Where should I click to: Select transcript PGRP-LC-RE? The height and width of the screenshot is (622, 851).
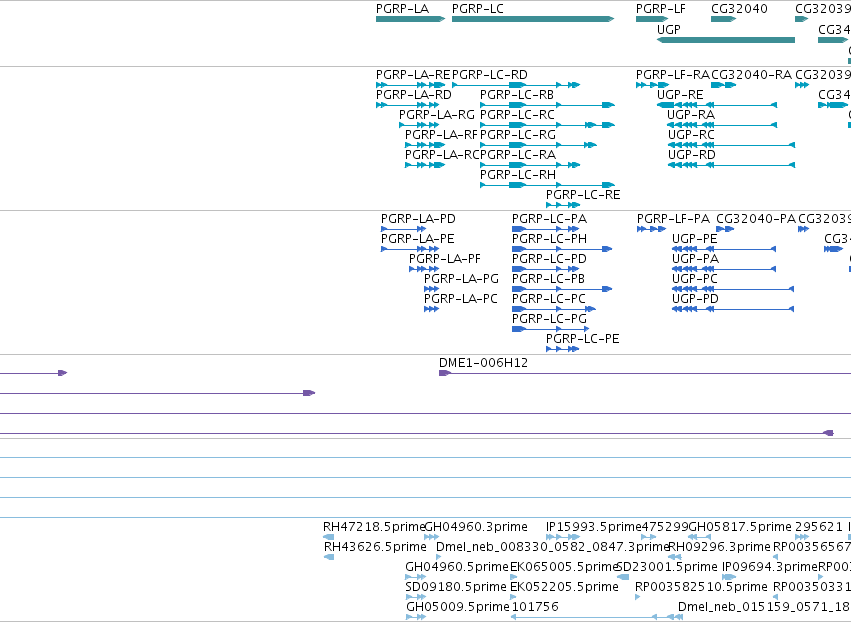click(x=563, y=205)
